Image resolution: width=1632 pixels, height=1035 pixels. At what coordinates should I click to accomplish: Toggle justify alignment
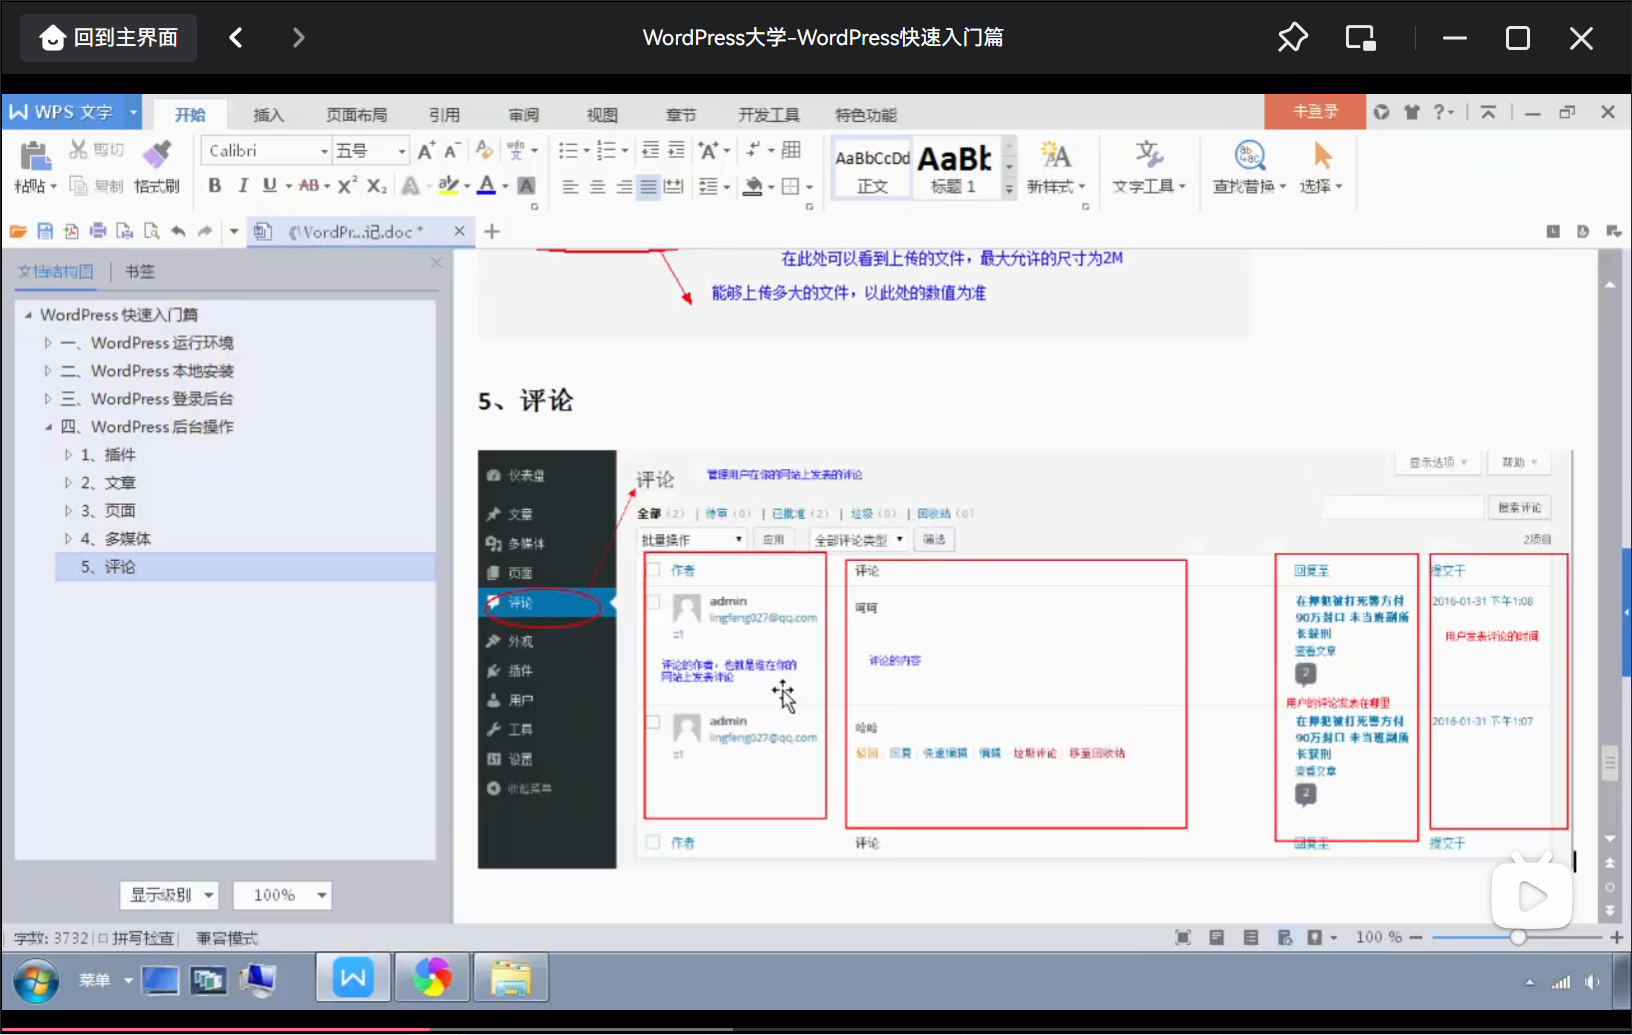[649, 187]
